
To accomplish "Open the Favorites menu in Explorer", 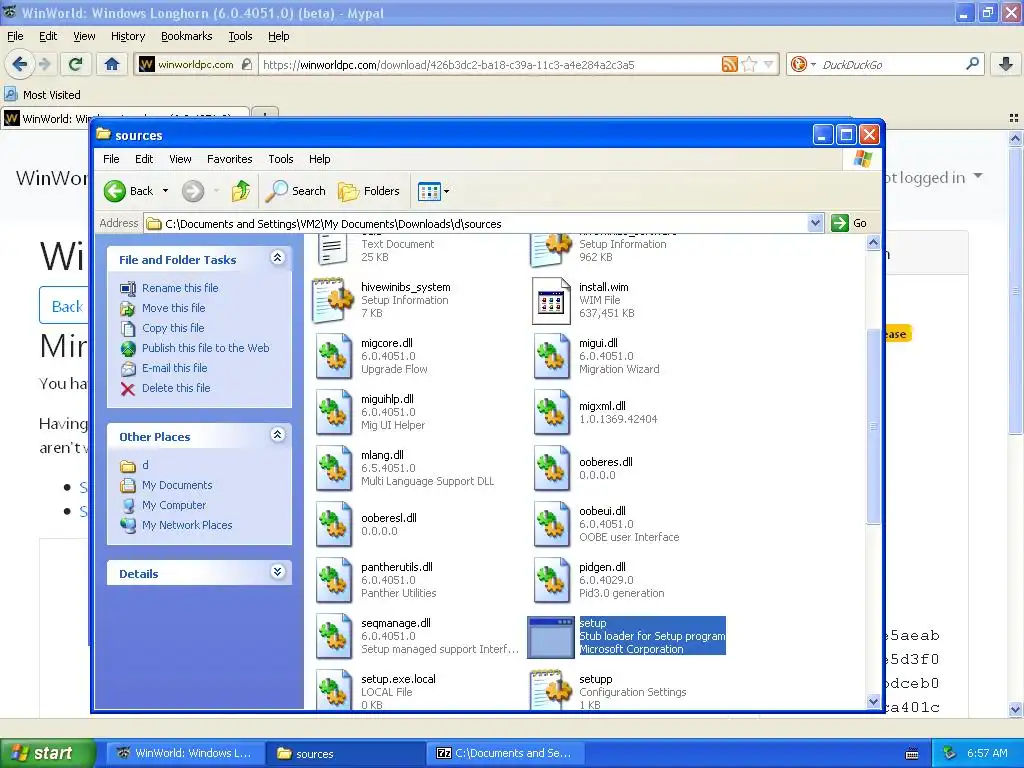I will (x=229, y=159).
